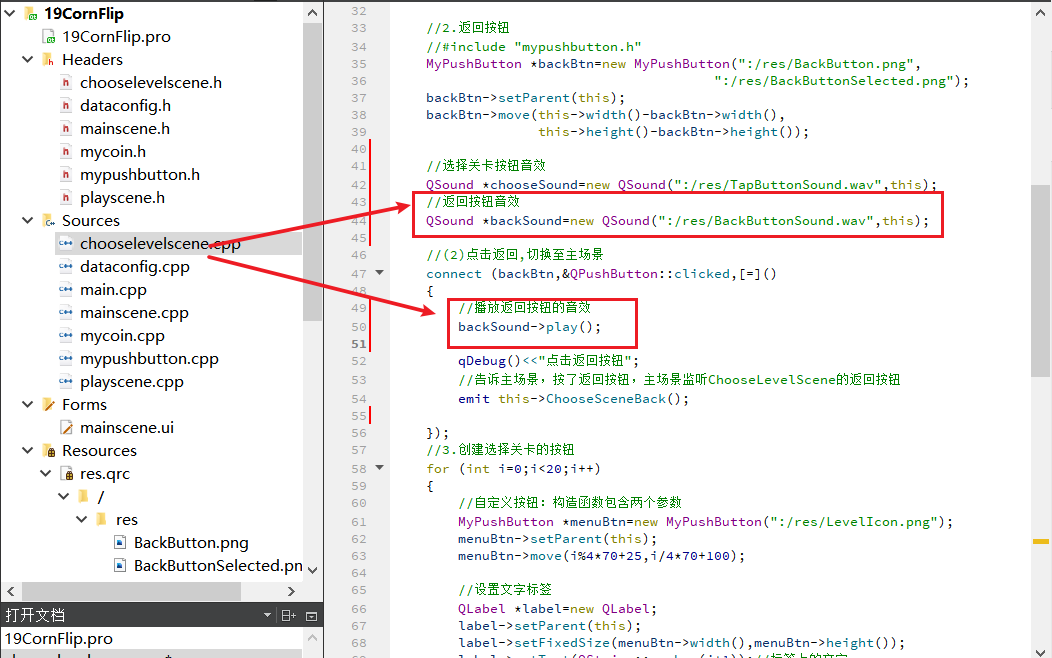Viewport: 1052px width, 658px height.
Task: Collapse the Headers folder
Action: coord(28,59)
